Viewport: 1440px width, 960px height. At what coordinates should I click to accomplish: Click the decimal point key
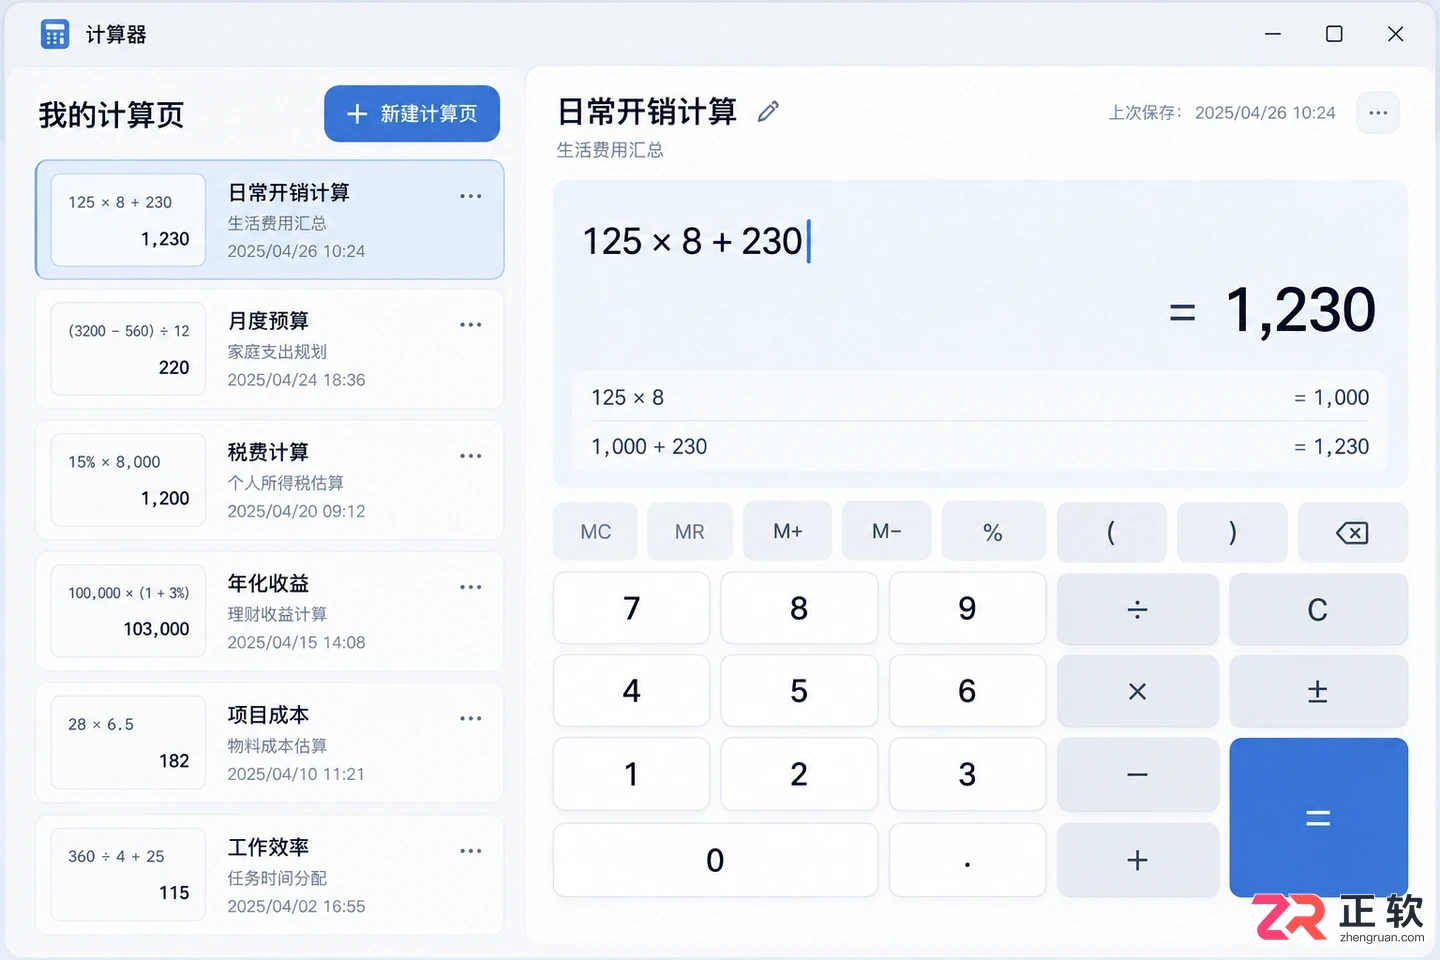tap(967, 860)
